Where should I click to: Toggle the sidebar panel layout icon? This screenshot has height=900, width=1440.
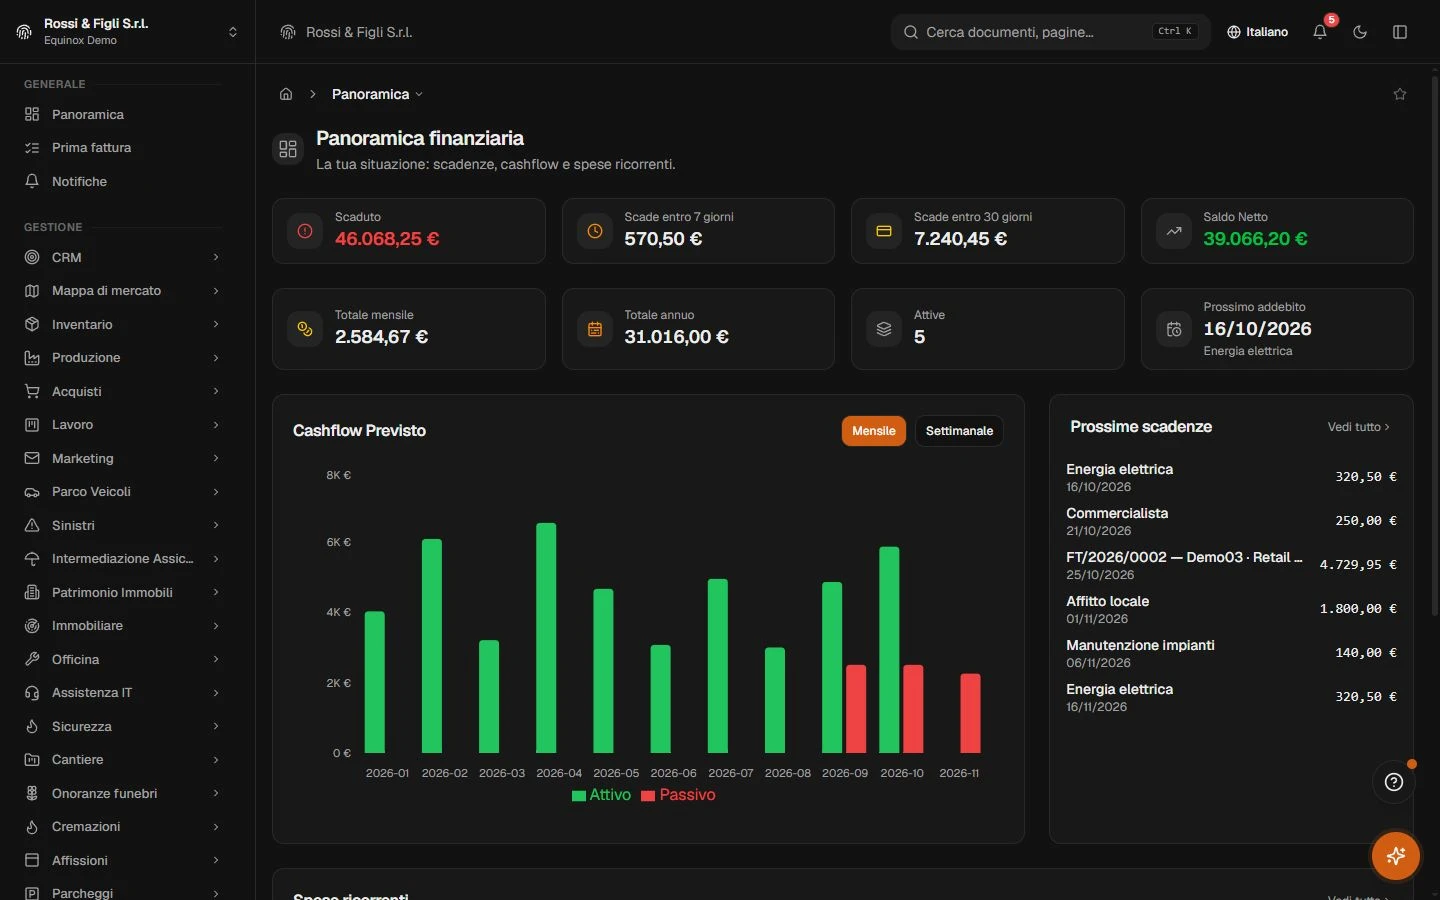[x=1400, y=32]
